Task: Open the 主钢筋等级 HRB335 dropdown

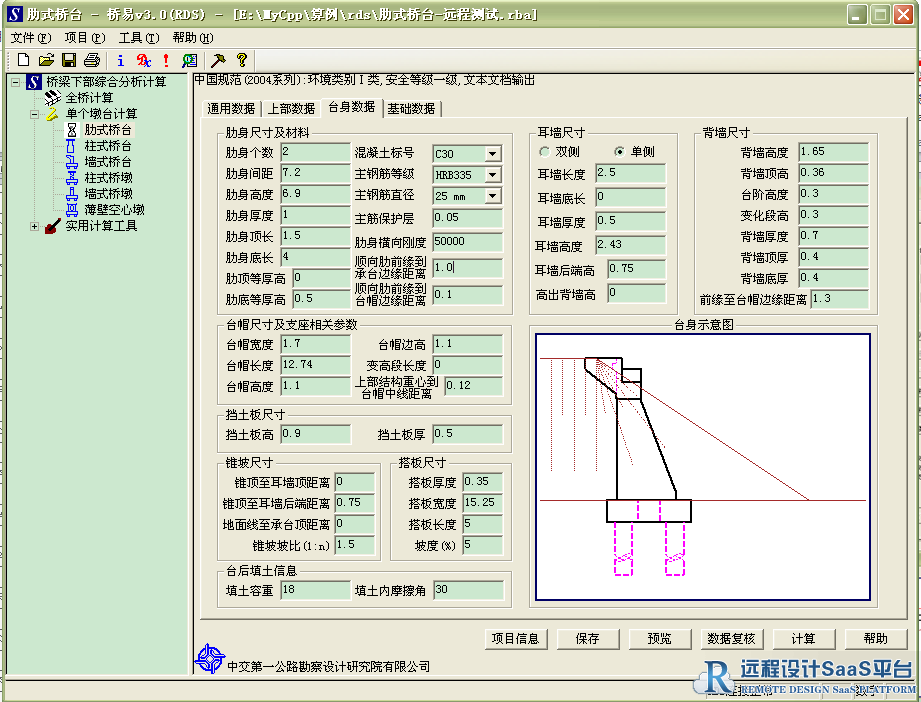Action: tap(492, 175)
